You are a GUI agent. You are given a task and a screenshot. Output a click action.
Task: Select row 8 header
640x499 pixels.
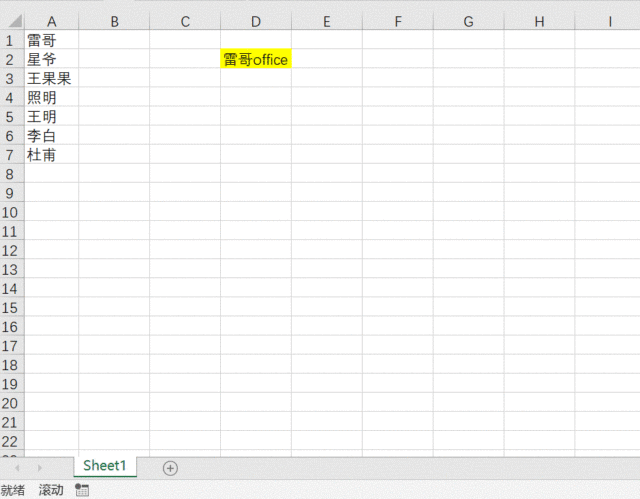click(12, 174)
